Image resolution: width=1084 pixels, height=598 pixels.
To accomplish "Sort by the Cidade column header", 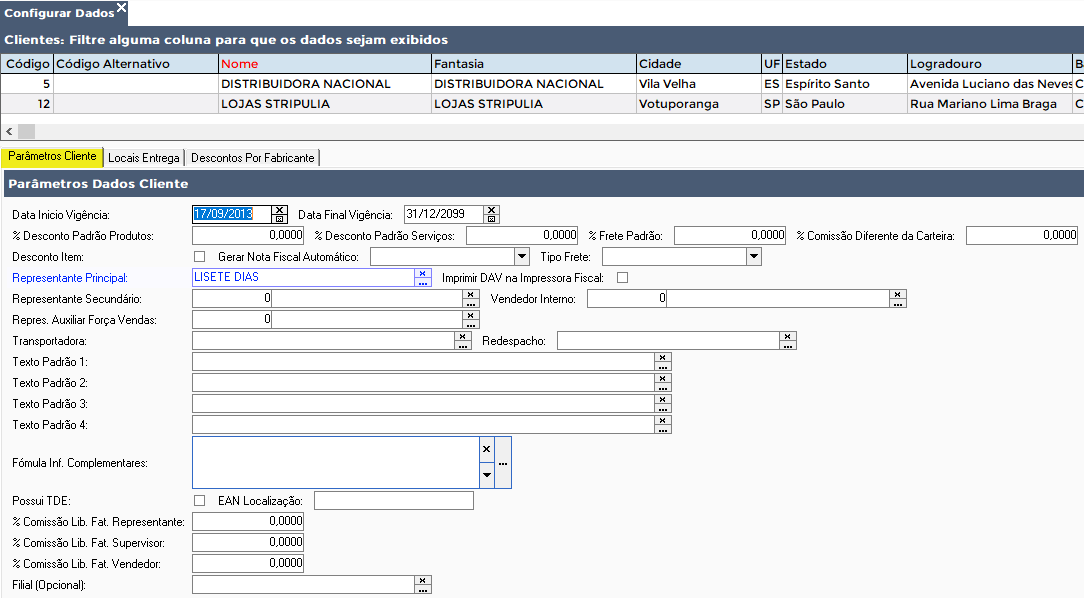I will point(698,64).
